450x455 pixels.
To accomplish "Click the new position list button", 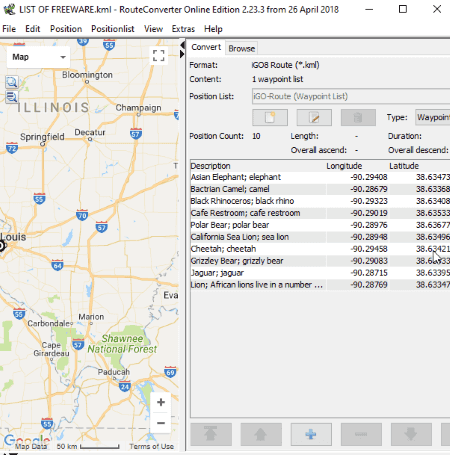I will pos(270,117).
